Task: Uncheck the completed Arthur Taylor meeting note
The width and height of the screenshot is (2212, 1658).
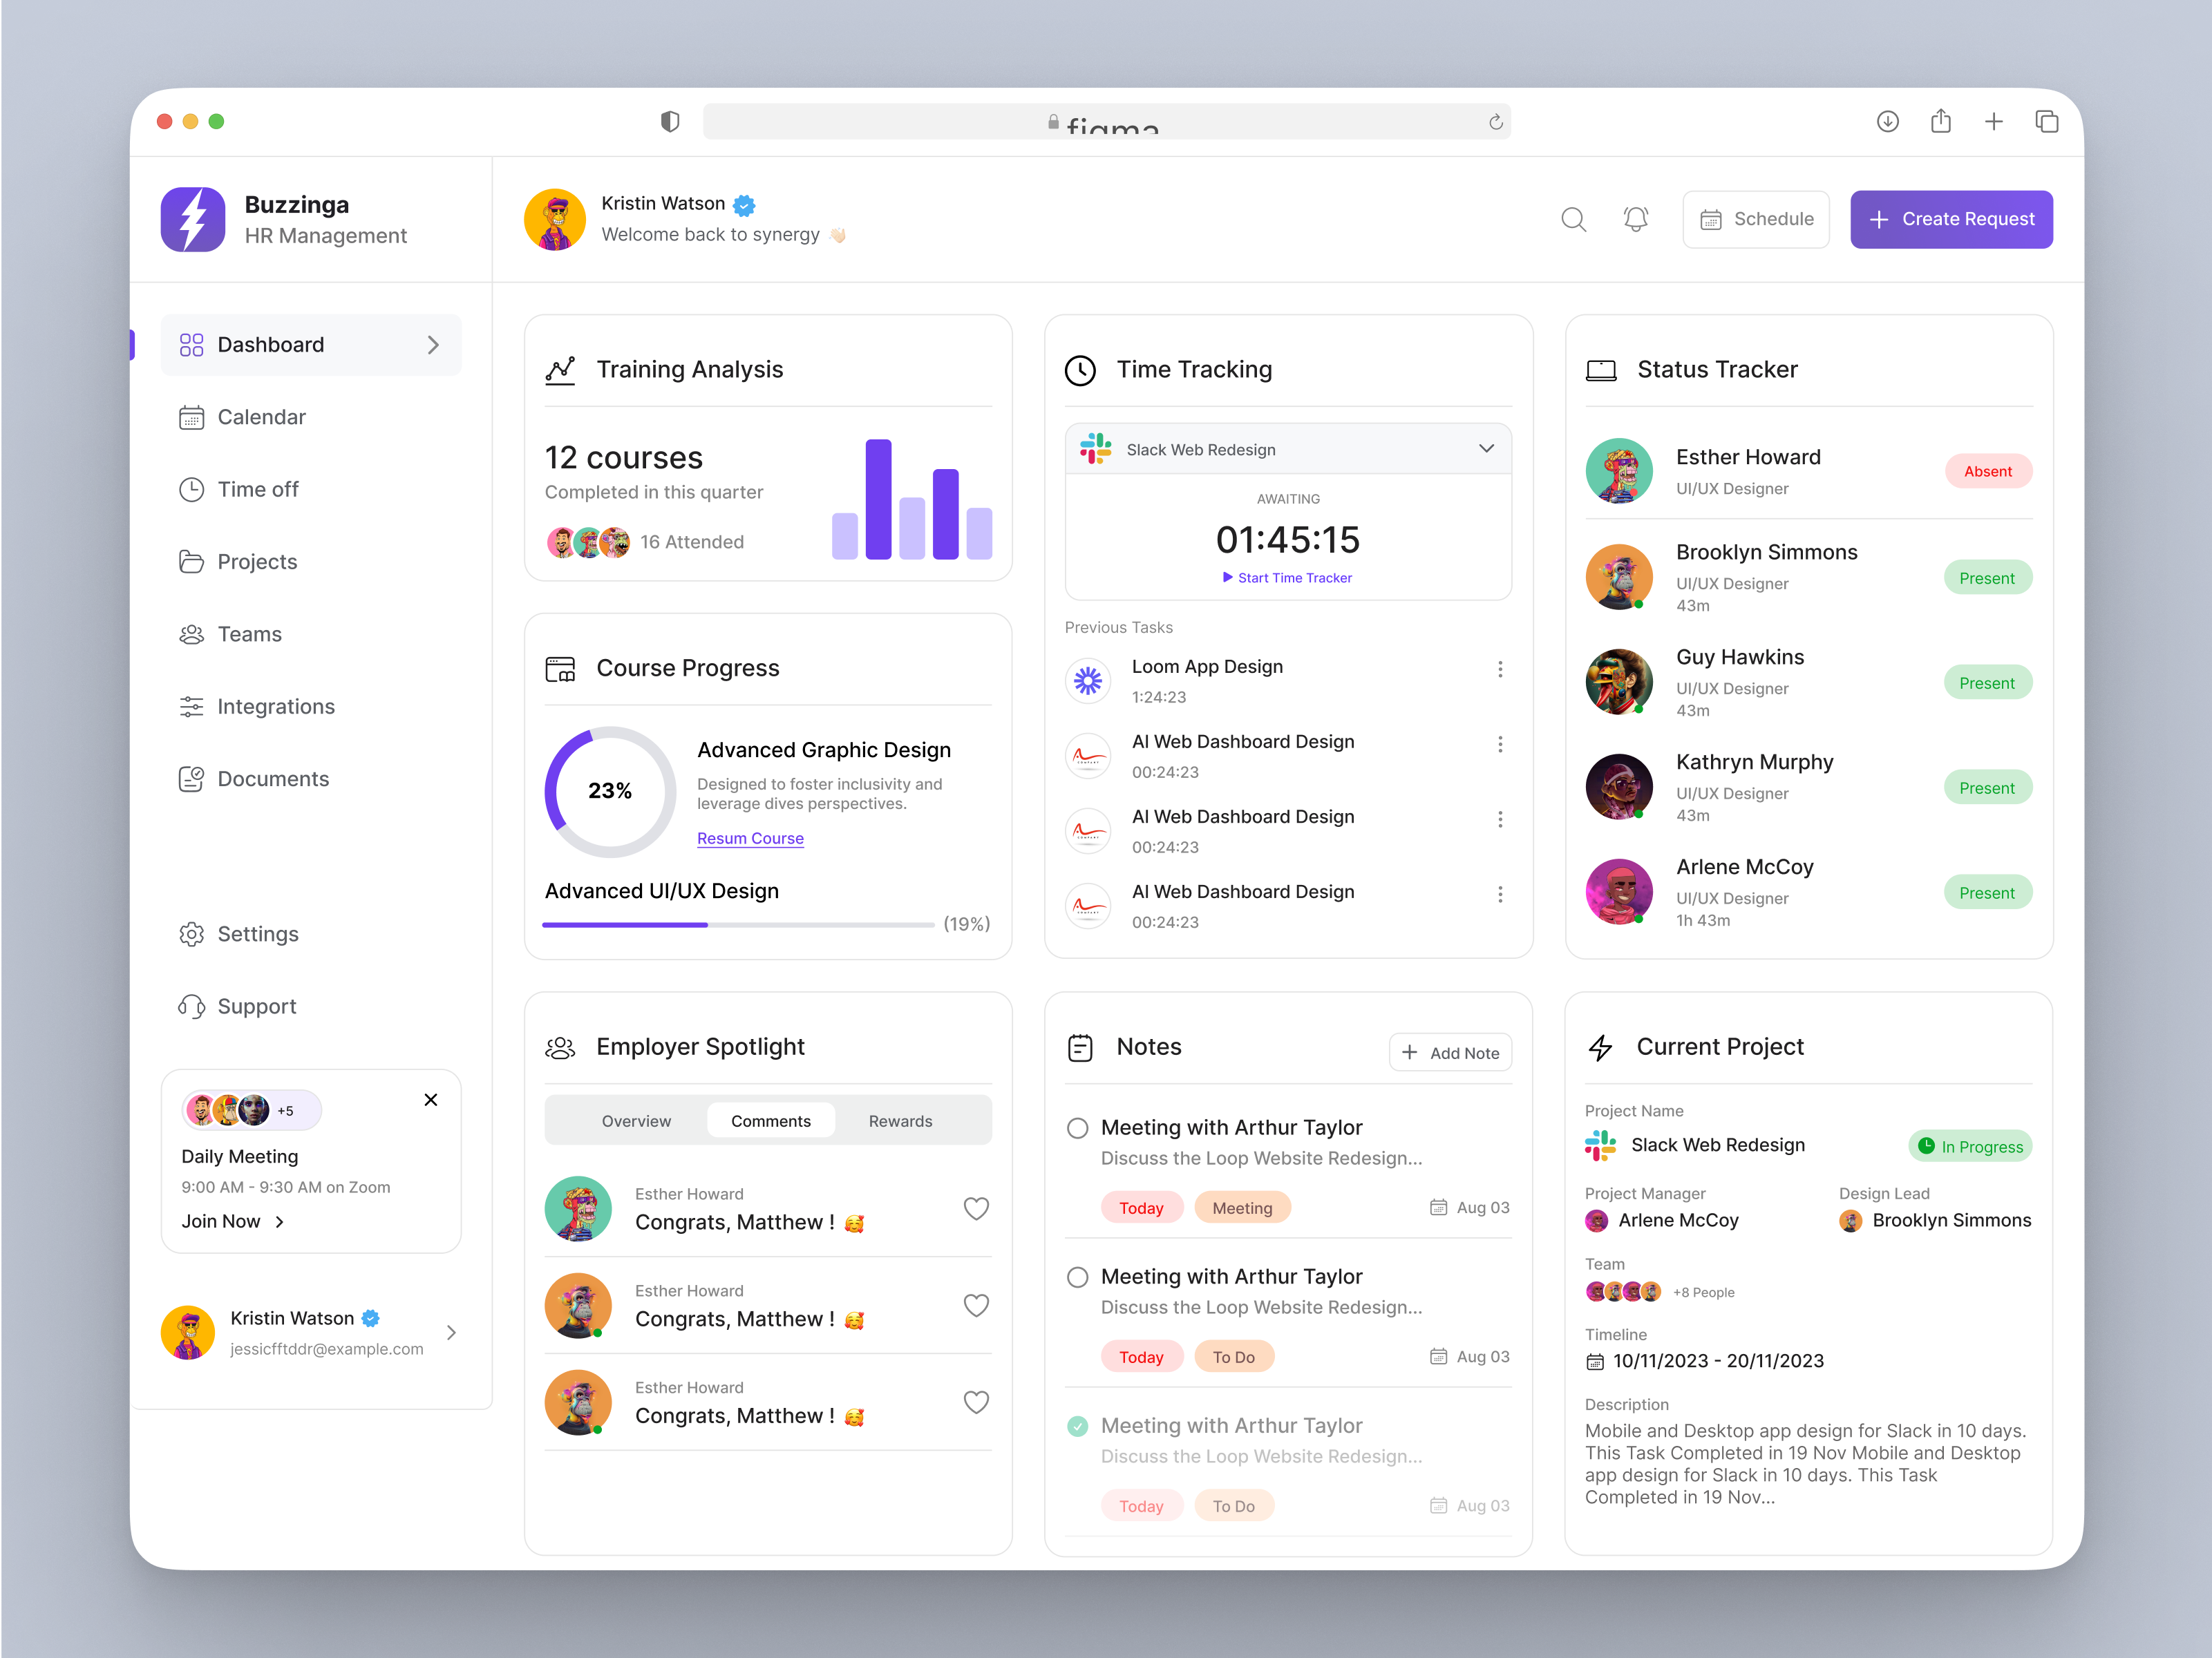Action: [x=1077, y=1426]
